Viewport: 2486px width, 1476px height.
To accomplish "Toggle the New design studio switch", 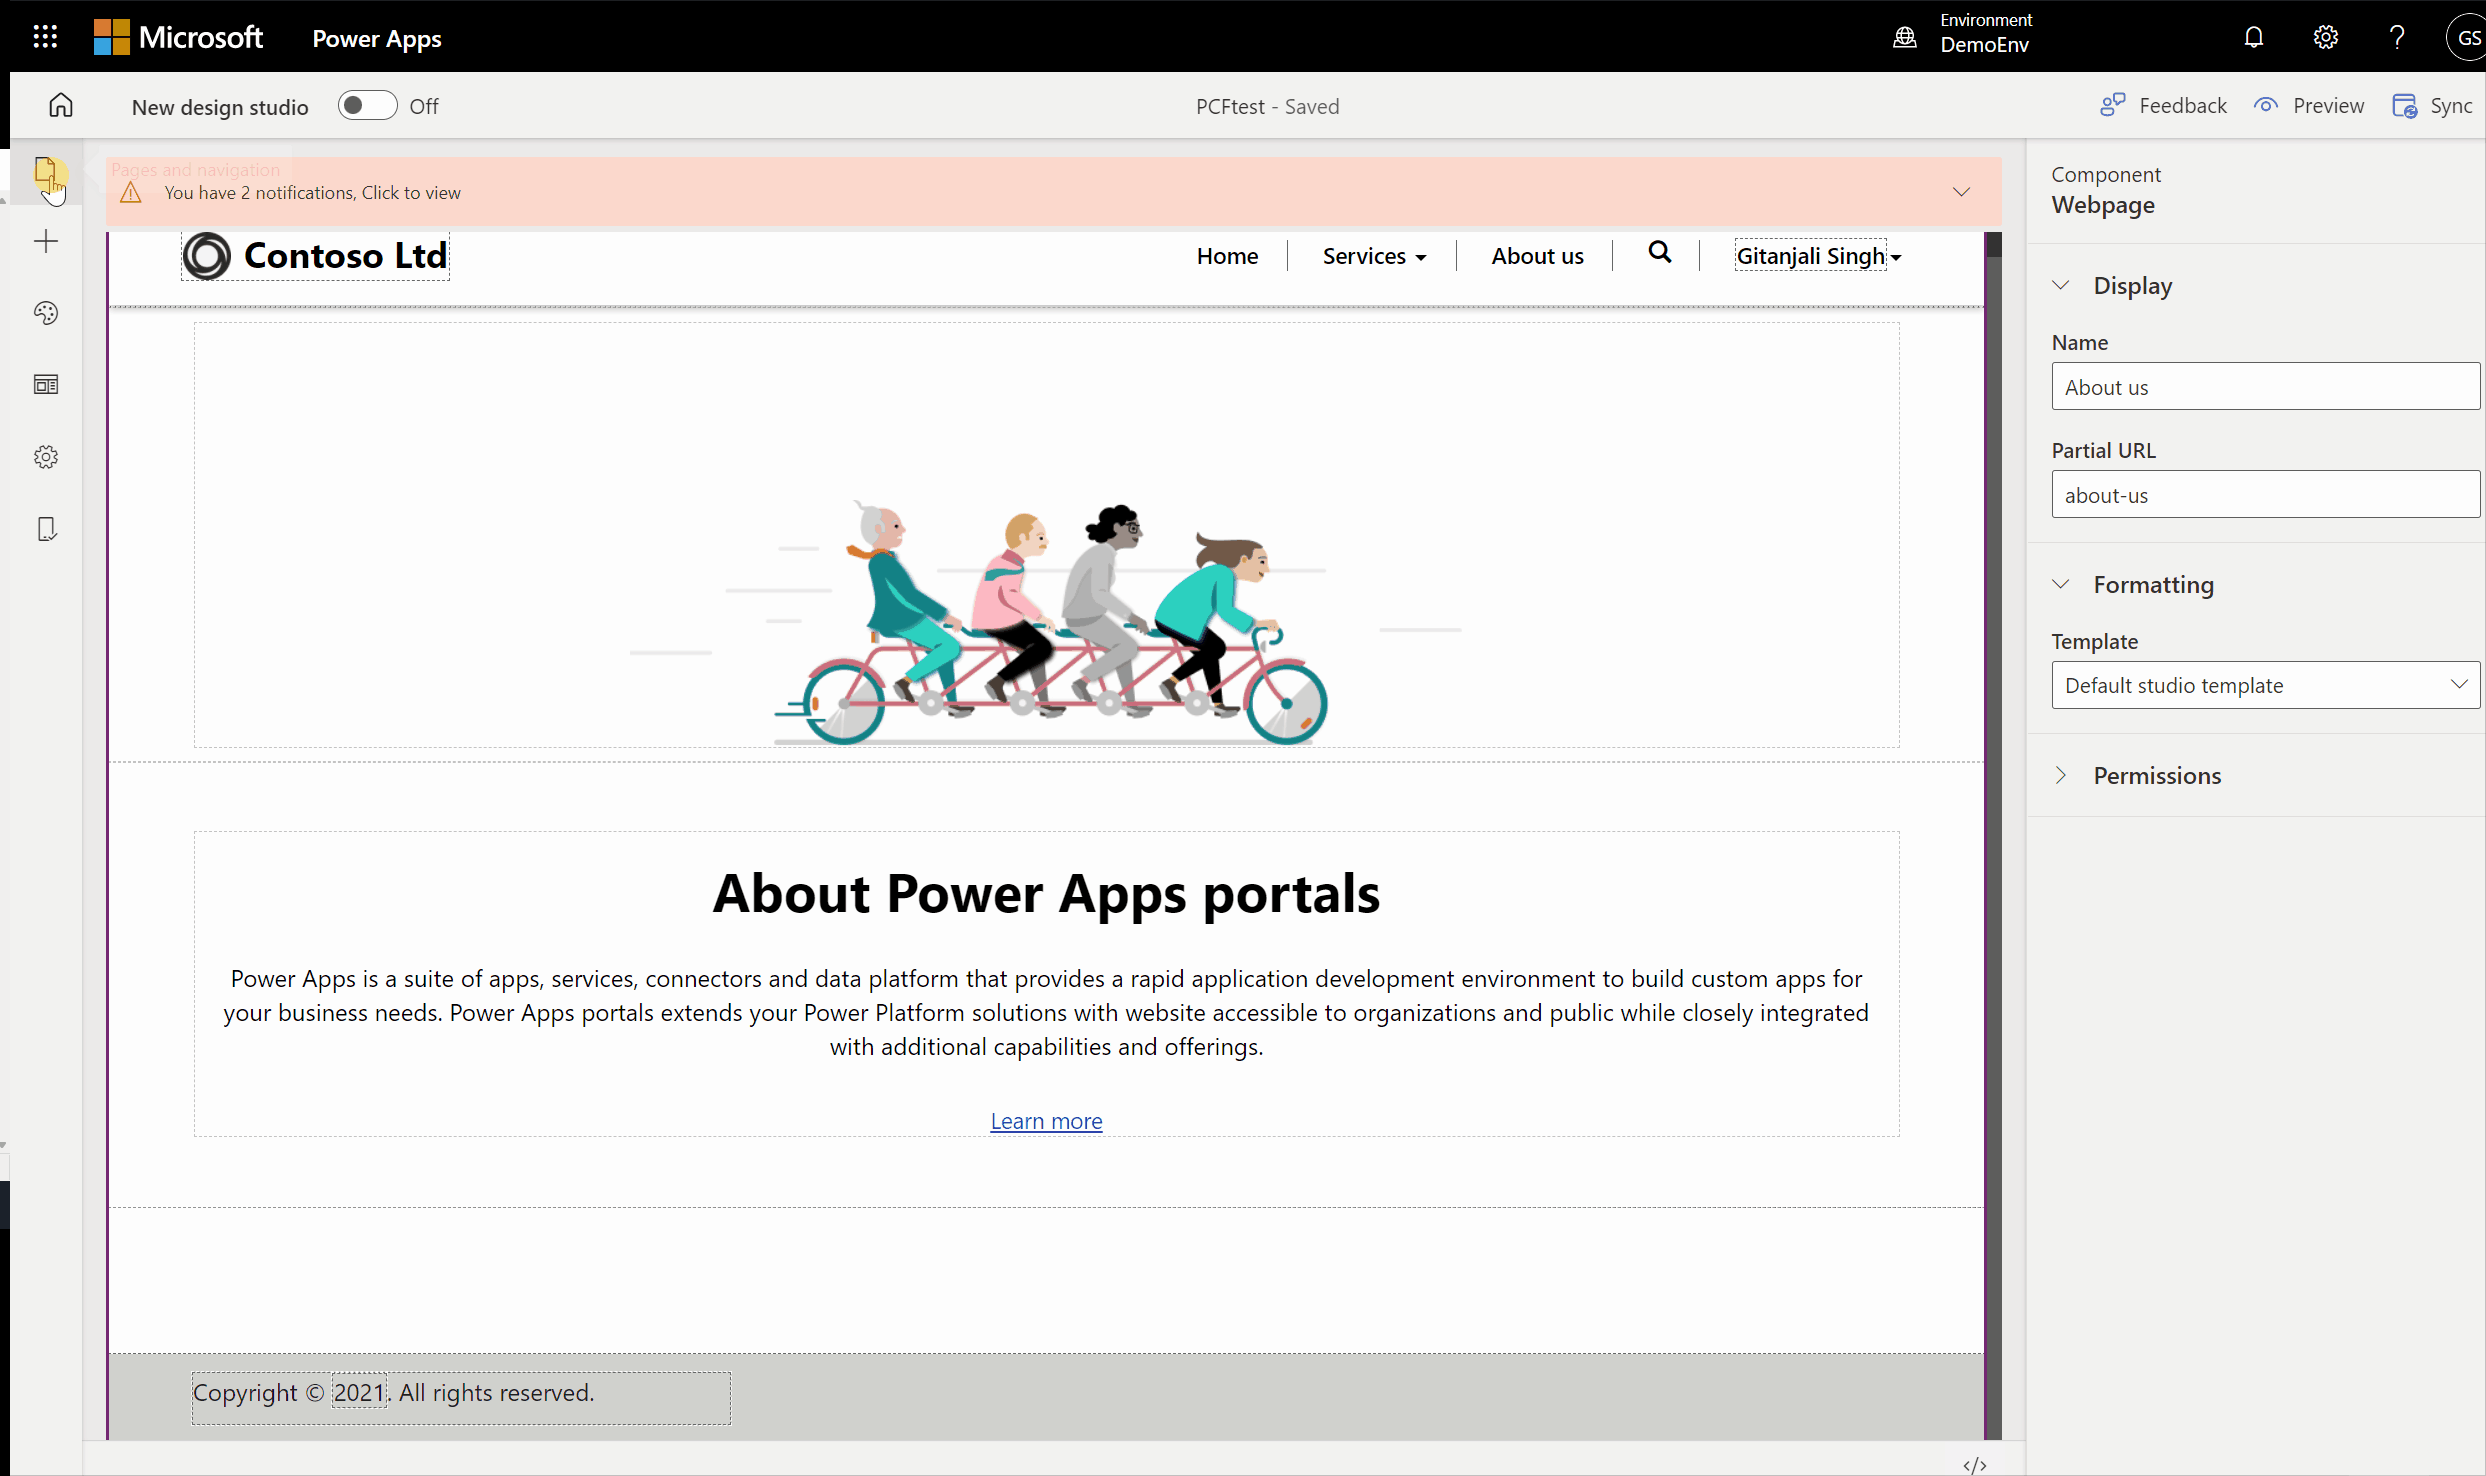I will pos(367,105).
